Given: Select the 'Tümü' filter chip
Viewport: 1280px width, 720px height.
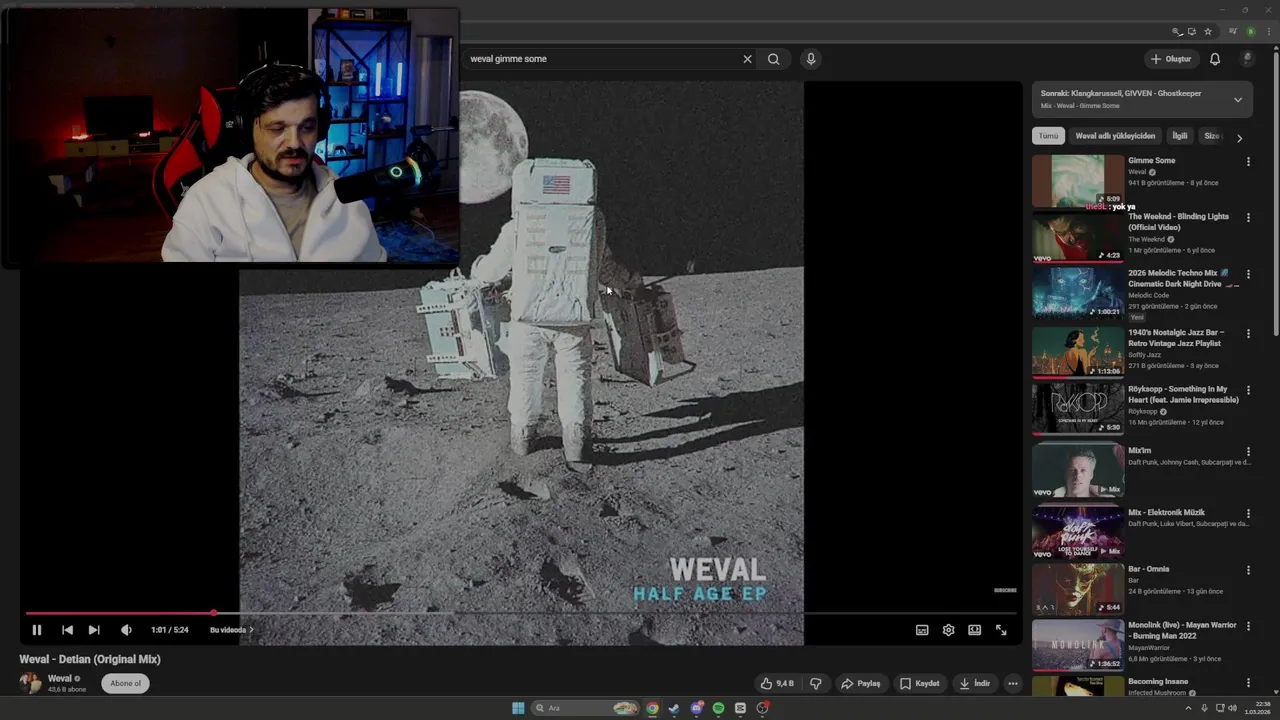Looking at the screenshot, I should [x=1048, y=136].
